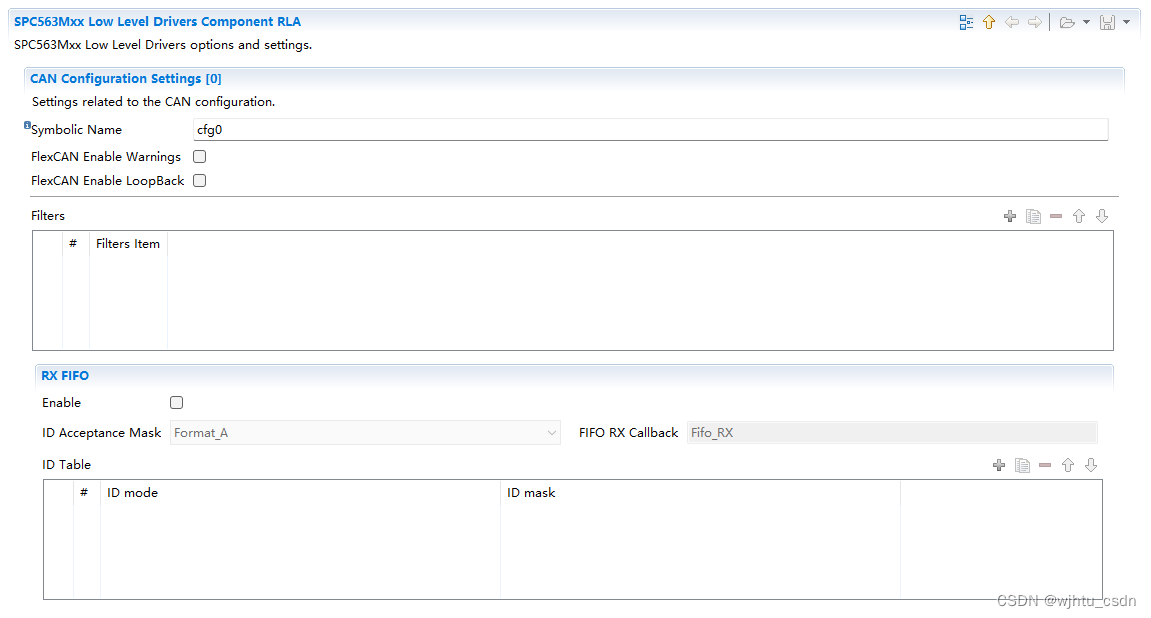Move ID Table row down

[1091, 465]
